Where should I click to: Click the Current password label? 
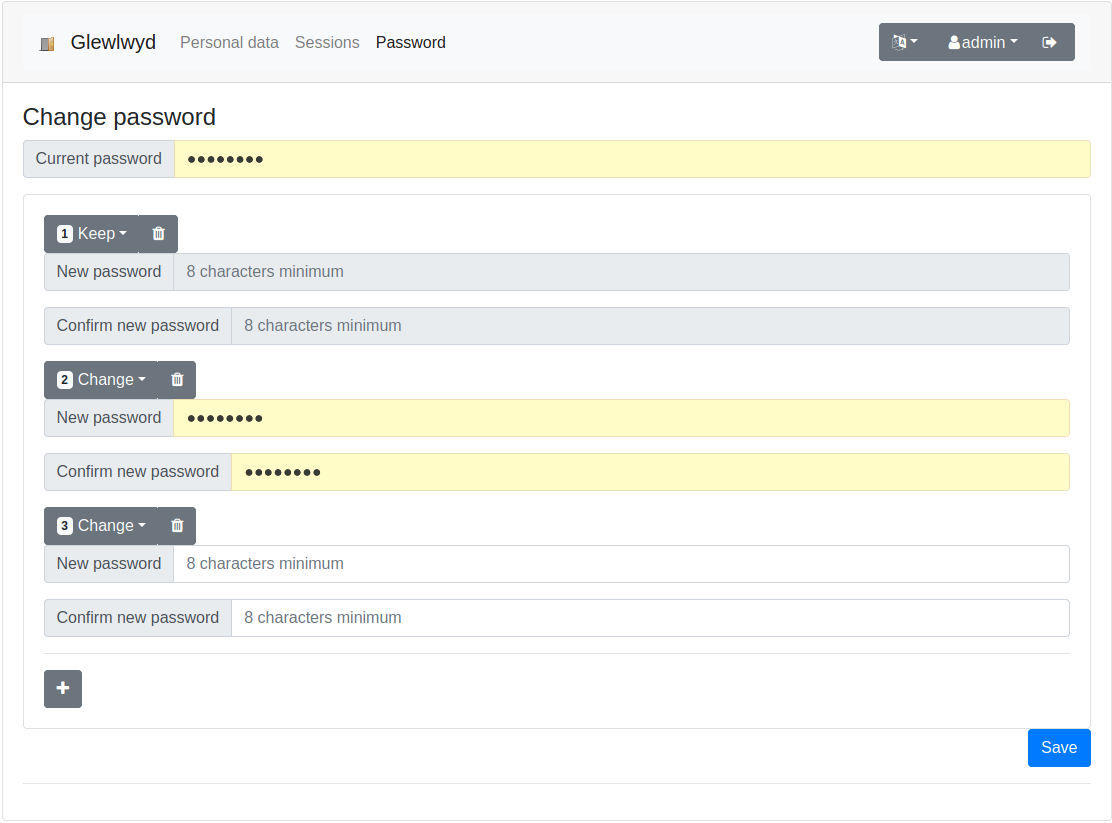pos(99,159)
